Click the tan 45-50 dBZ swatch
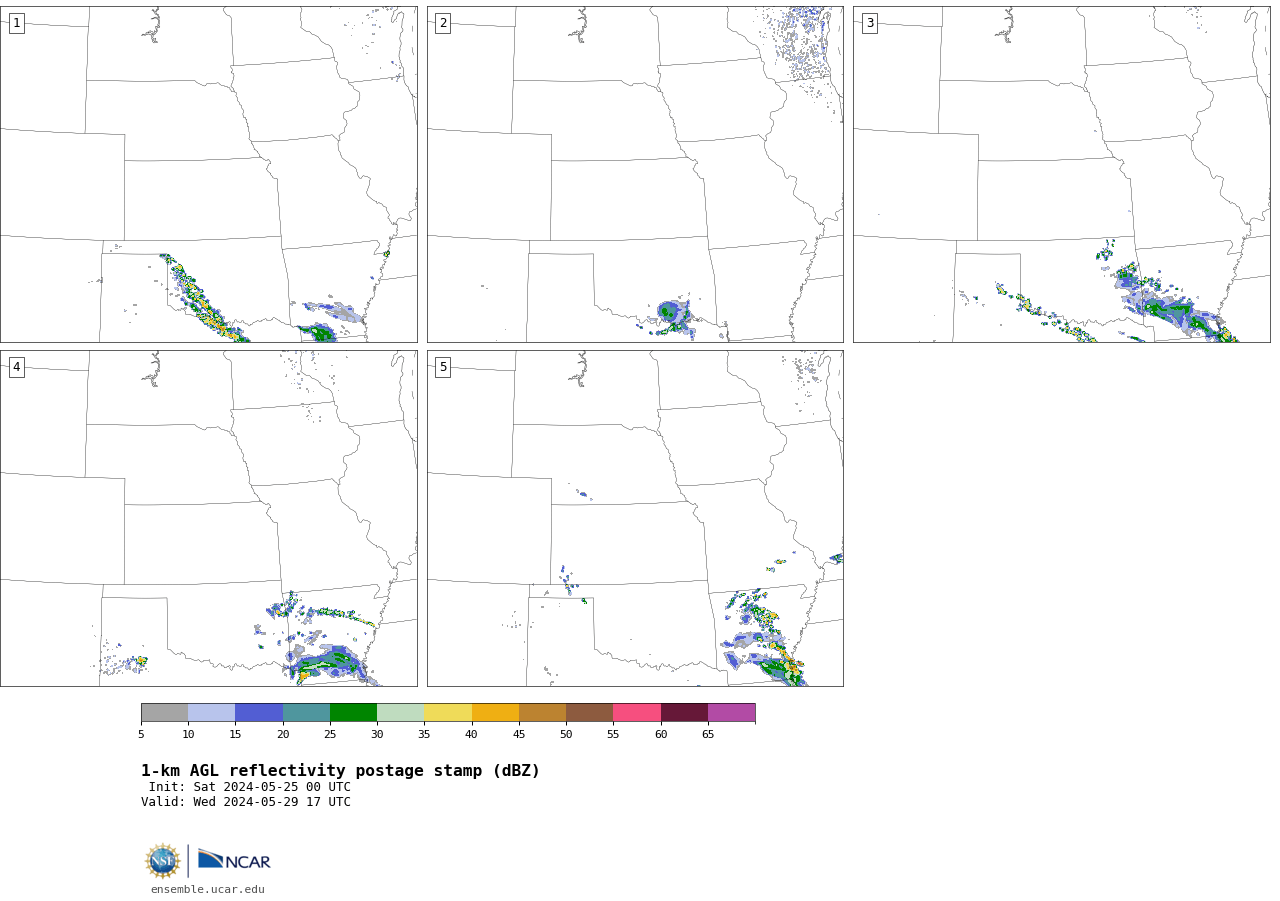The height and width of the screenshot is (901, 1280). 542,713
